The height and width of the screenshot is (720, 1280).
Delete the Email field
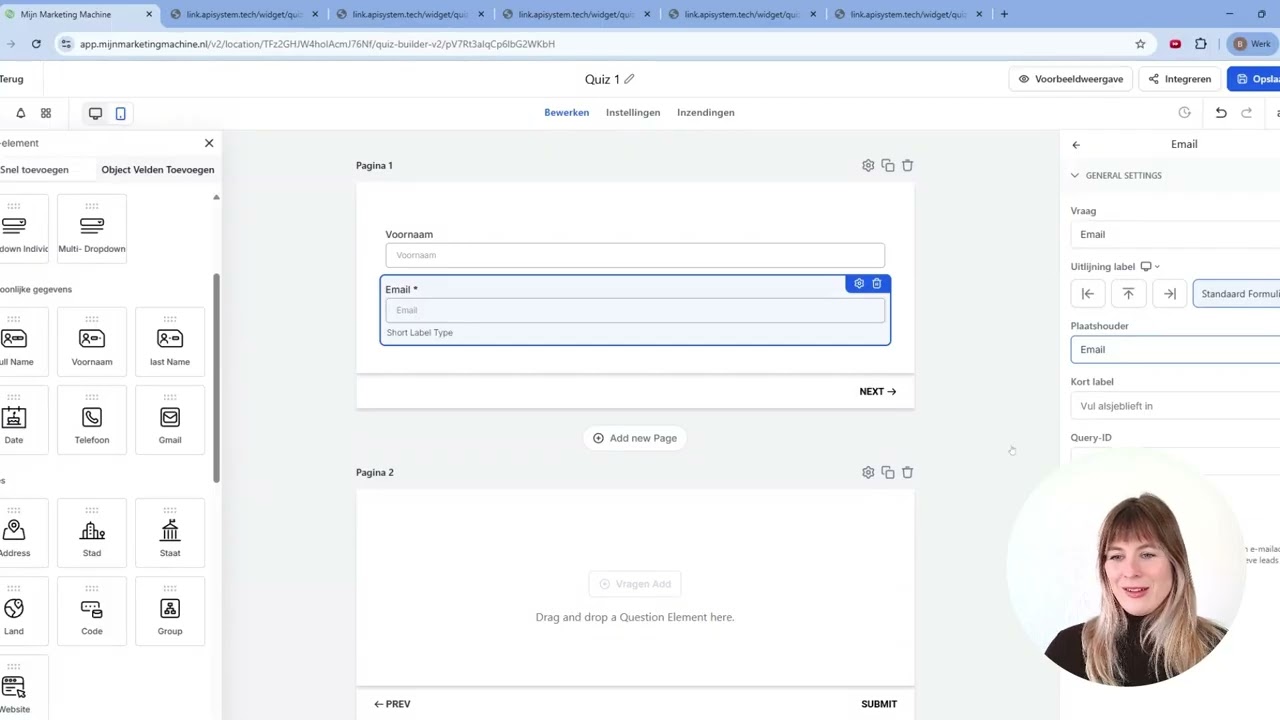877,284
